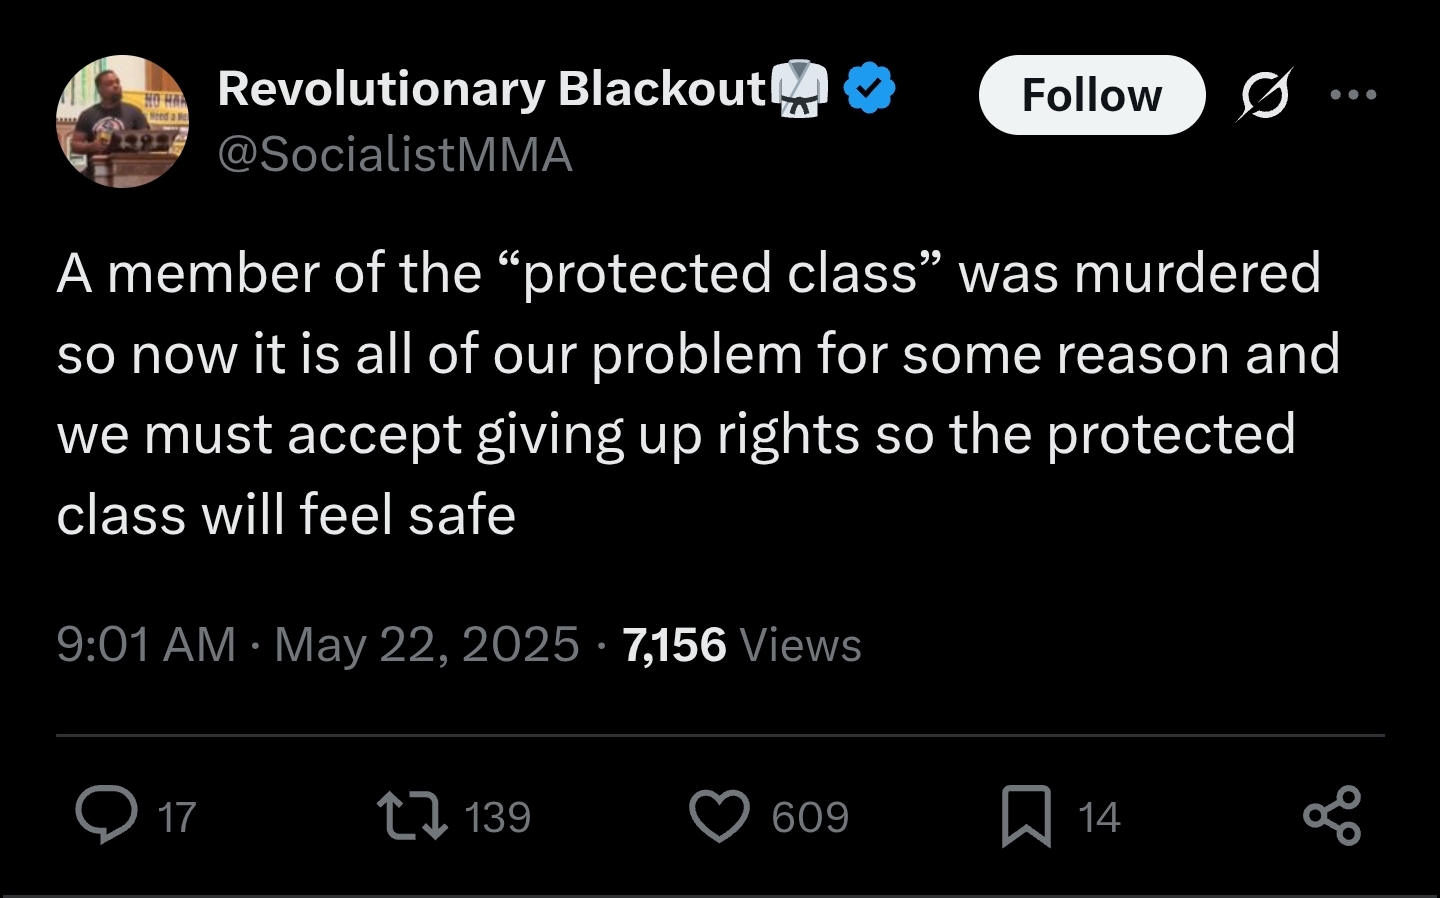Click the Revolutionary Blackout display name
The width and height of the screenshot is (1440, 898).
click(491, 88)
